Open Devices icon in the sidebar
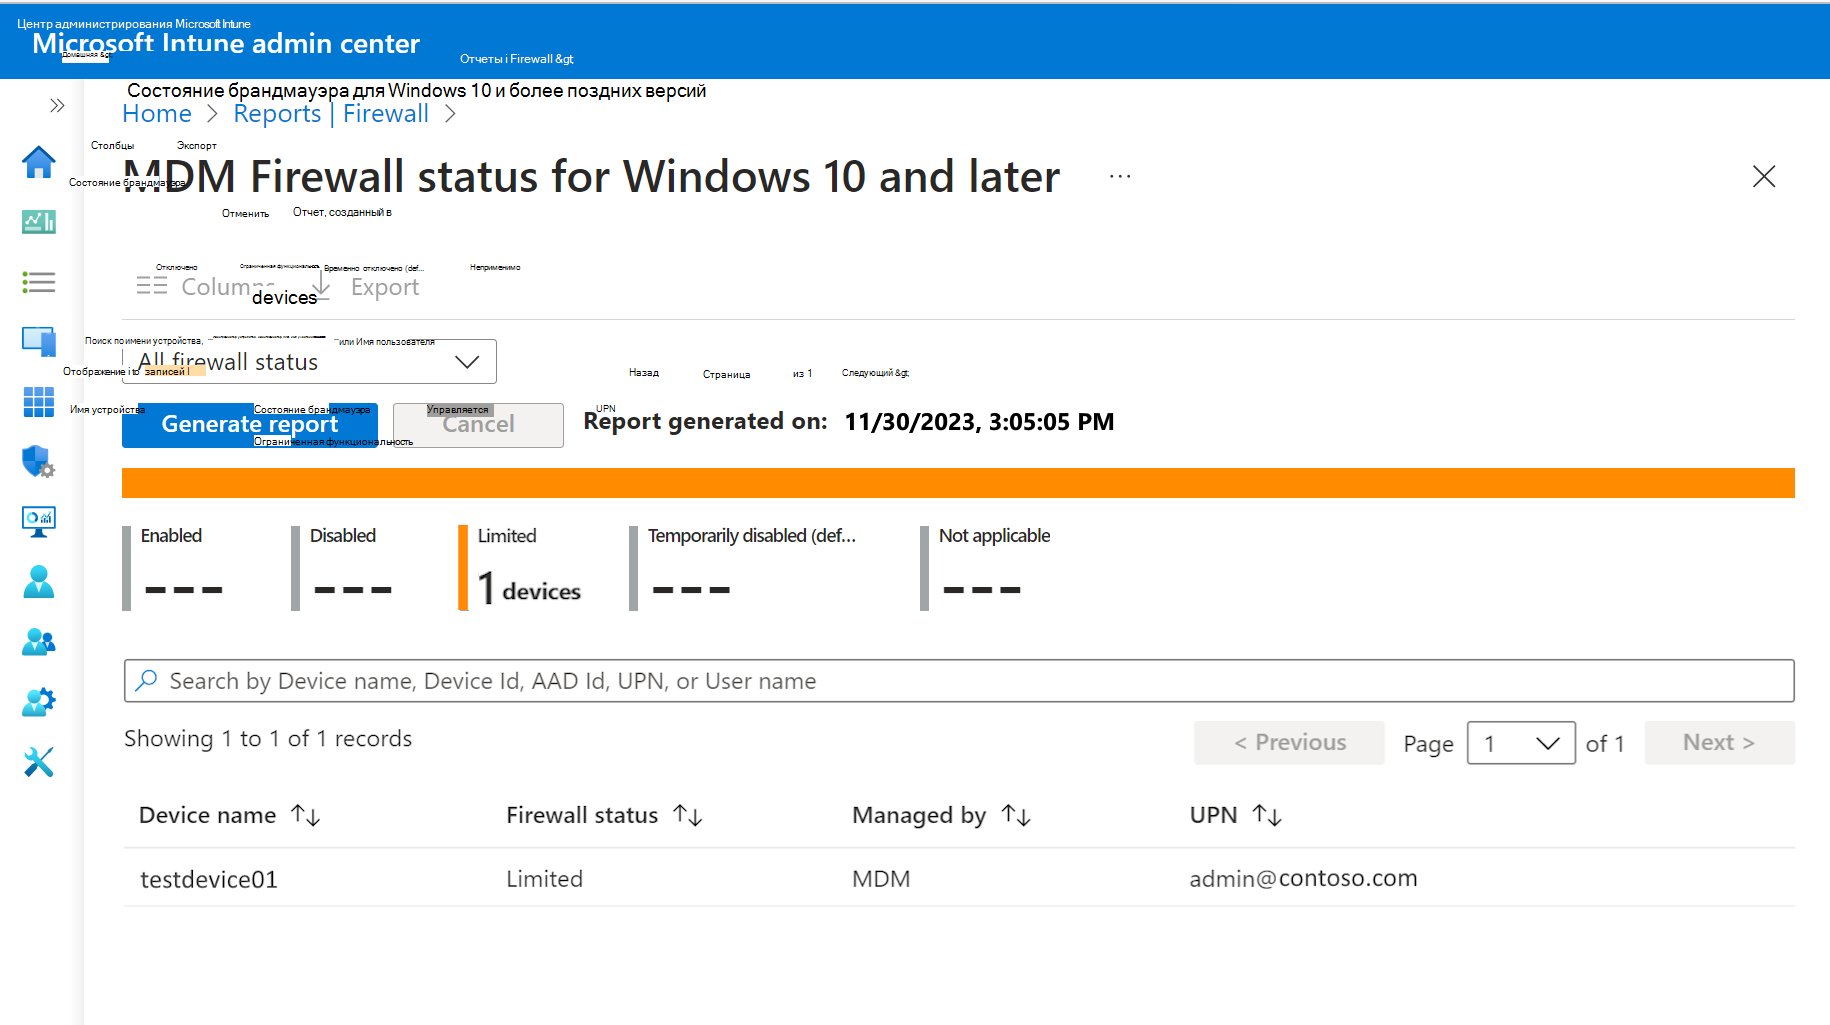The image size is (1830, 1025). 39,342
